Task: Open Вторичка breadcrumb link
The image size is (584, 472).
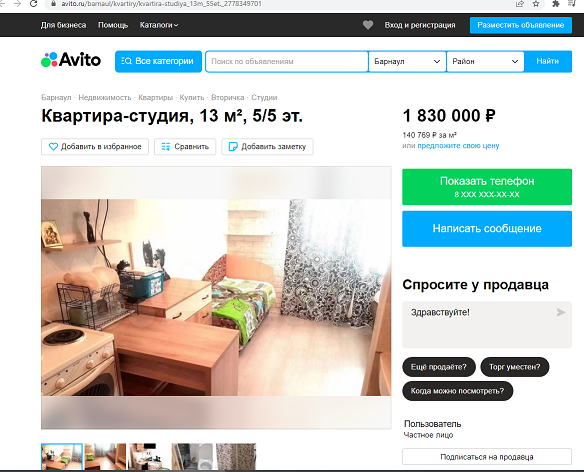Action: click(228, 98)
